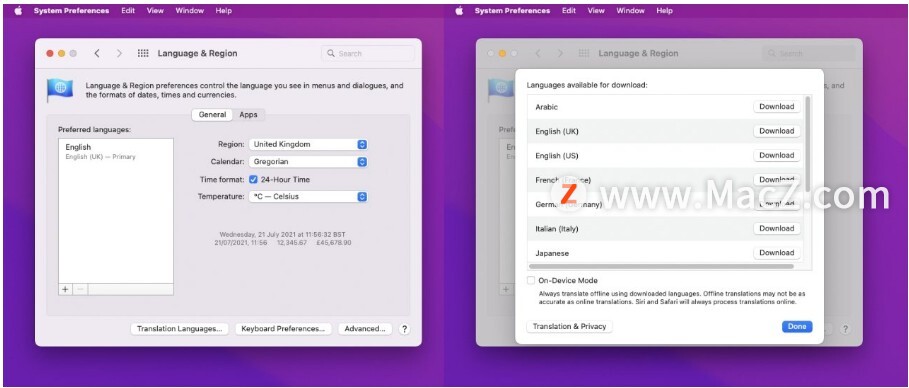Open View menu in left menu bar
The width and height of the screenshot is (909, 388).
click(155, 10)
